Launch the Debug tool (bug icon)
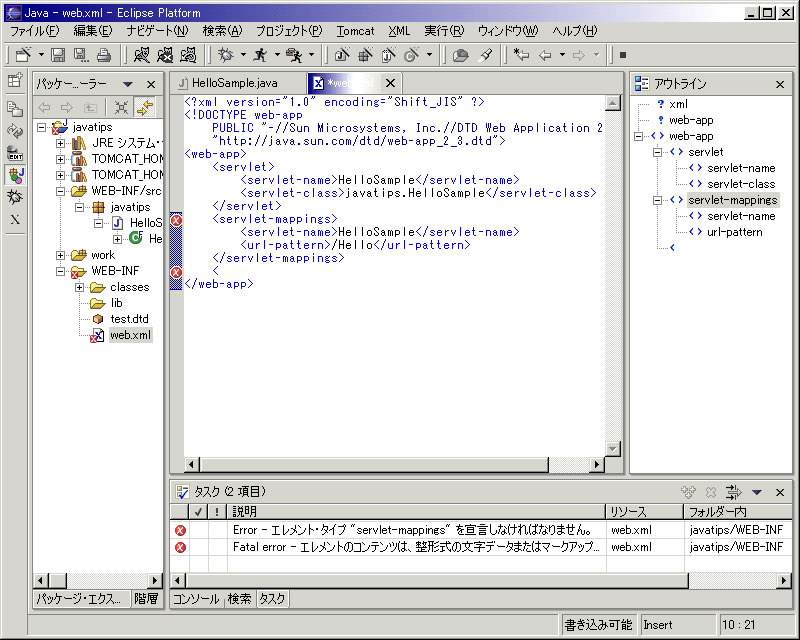The image size is (800, 640). pos(226,55)
